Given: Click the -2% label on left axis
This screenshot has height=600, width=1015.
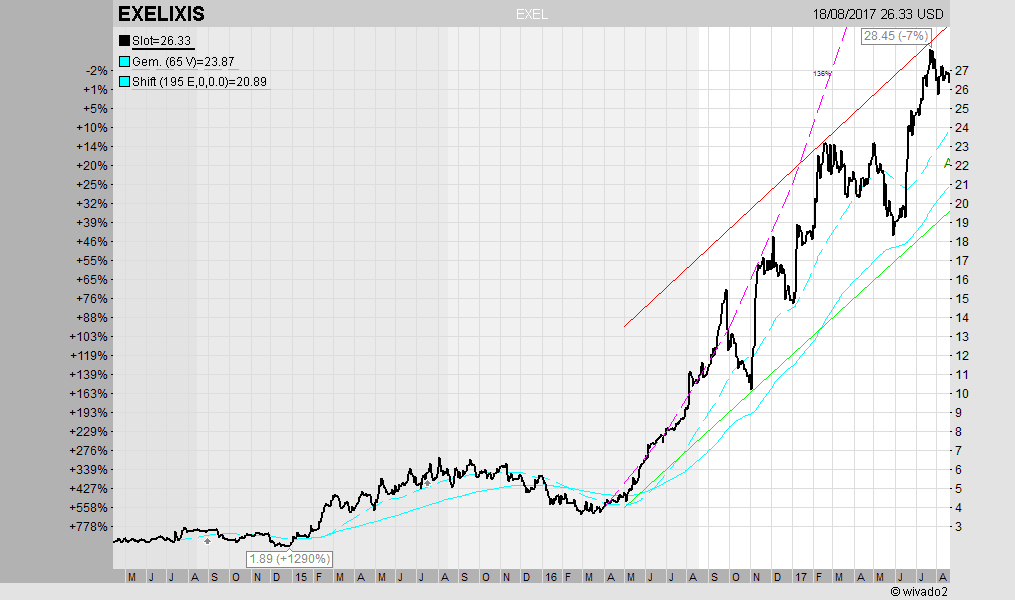Looking at the screenshot, I should click(96, 71).
